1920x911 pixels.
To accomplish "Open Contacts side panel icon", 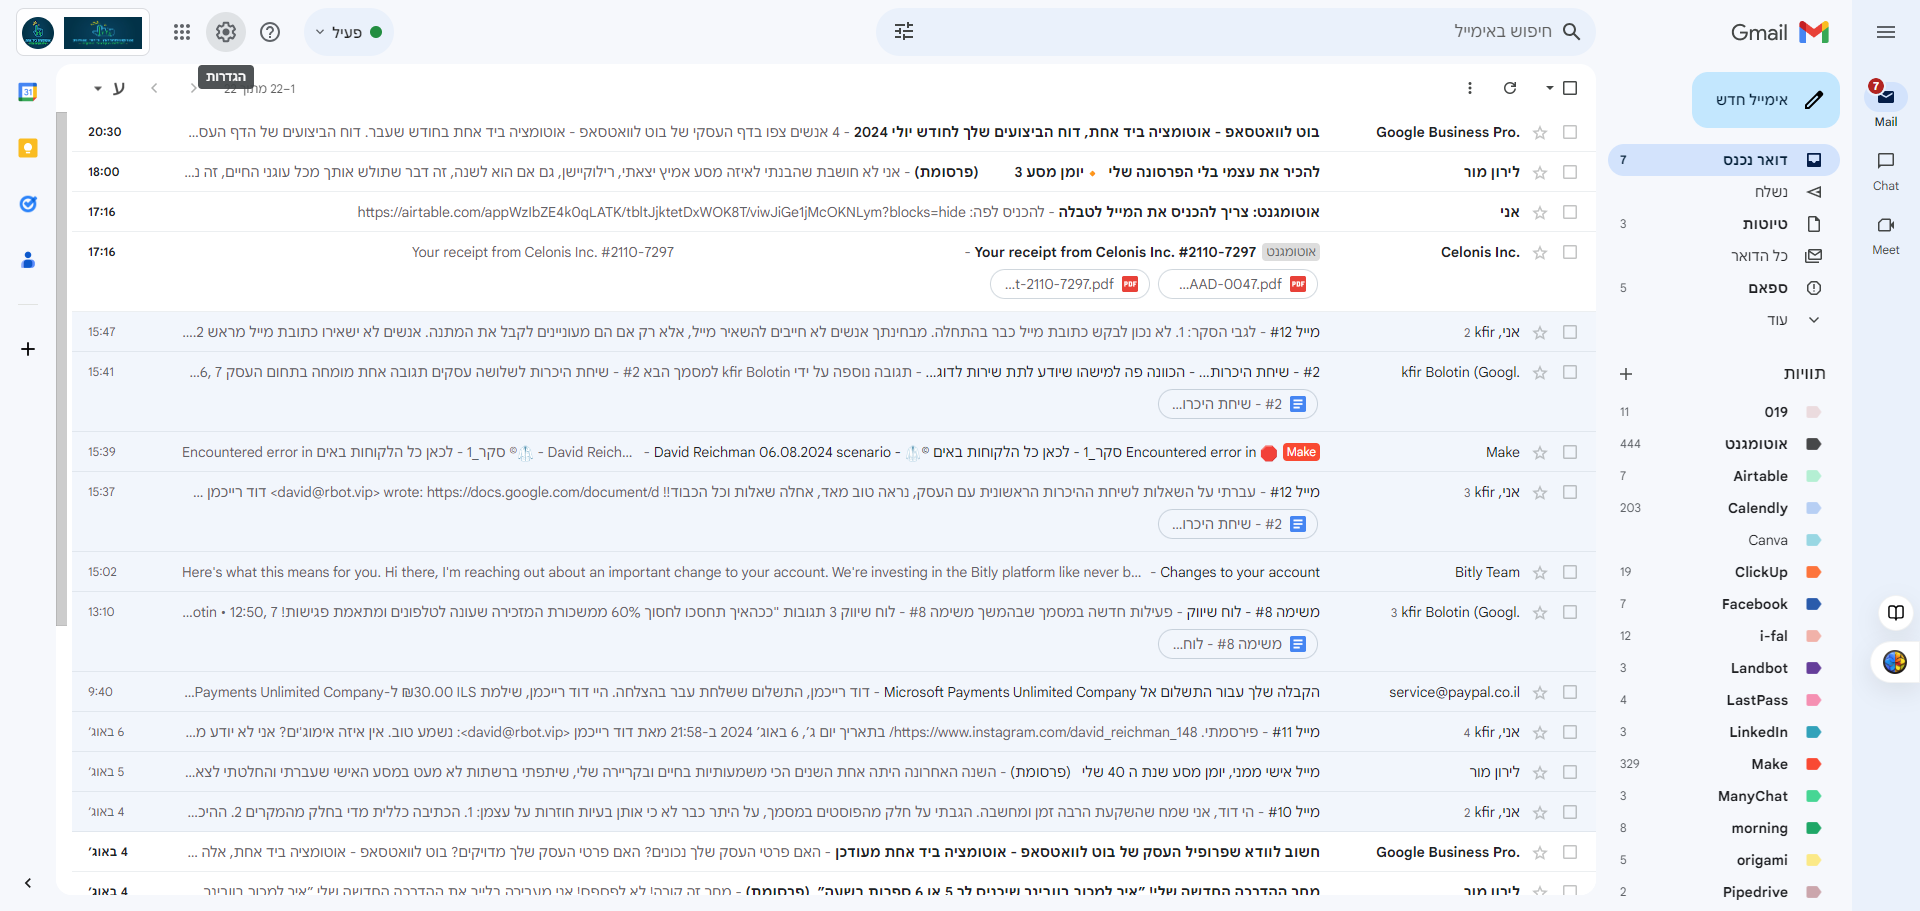I will coord(28,260).
